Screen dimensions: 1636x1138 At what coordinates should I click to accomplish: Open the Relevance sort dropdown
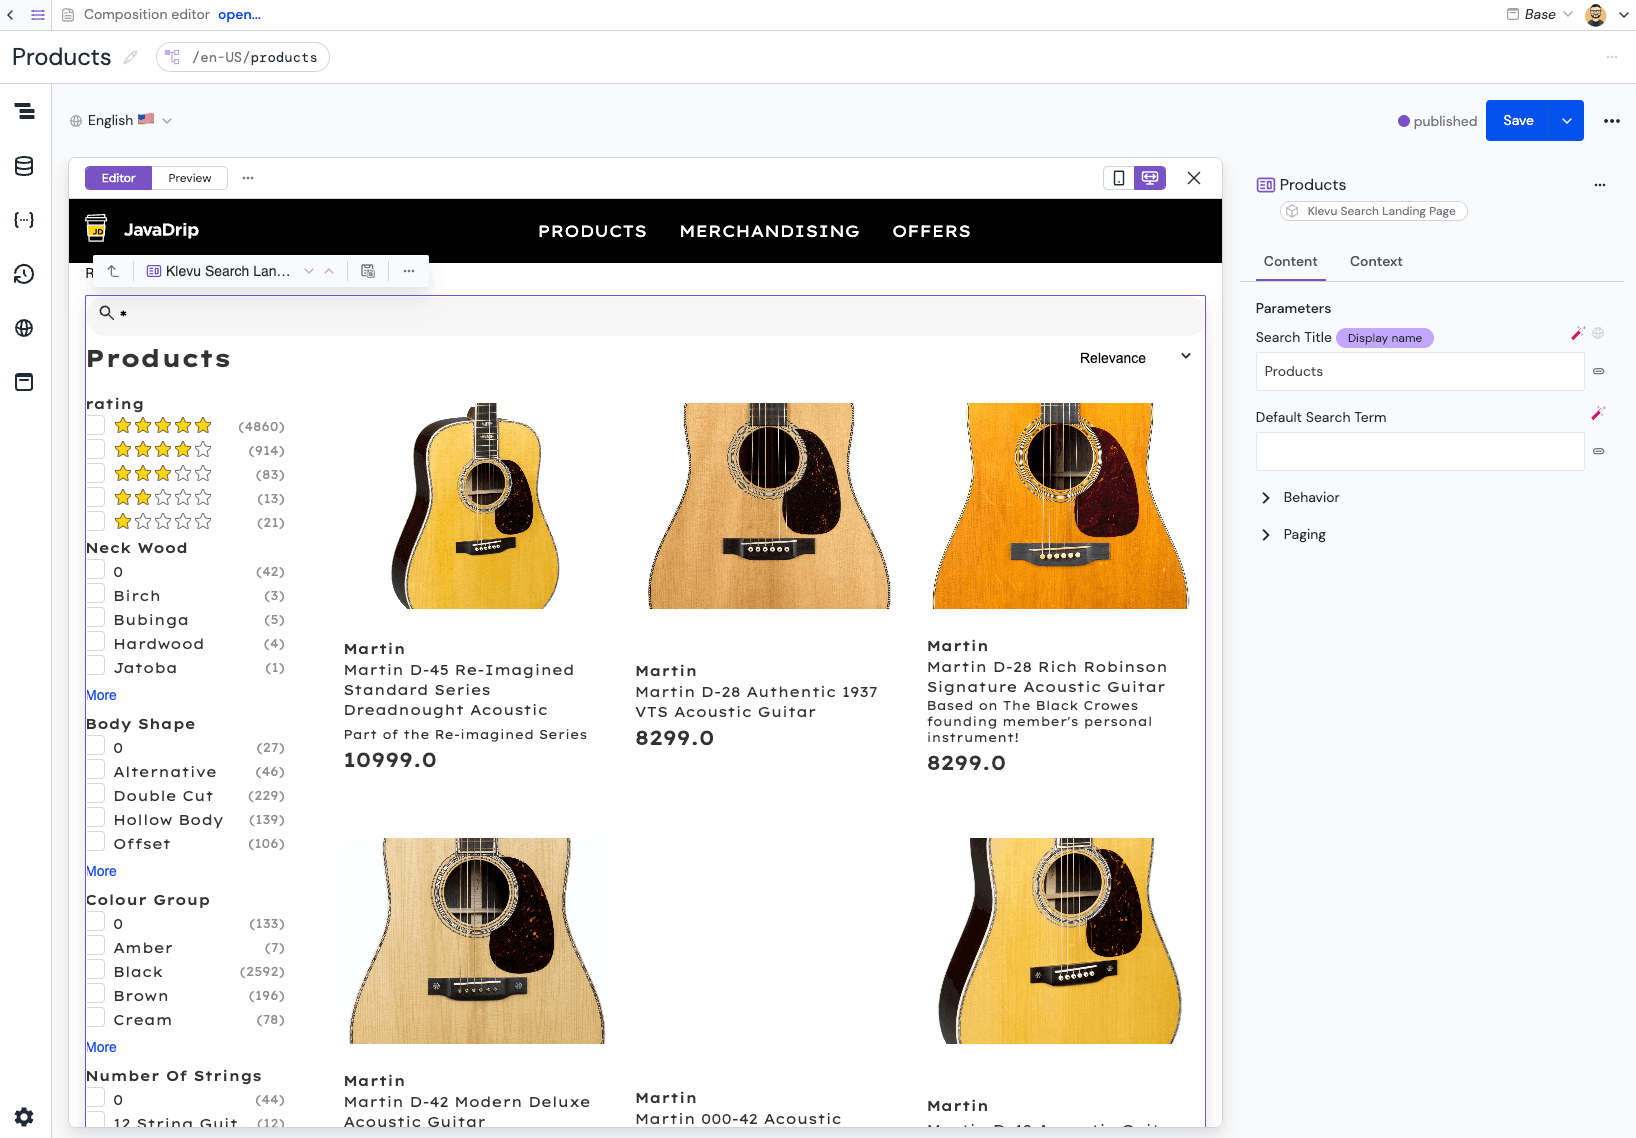tap(1135, 358)
